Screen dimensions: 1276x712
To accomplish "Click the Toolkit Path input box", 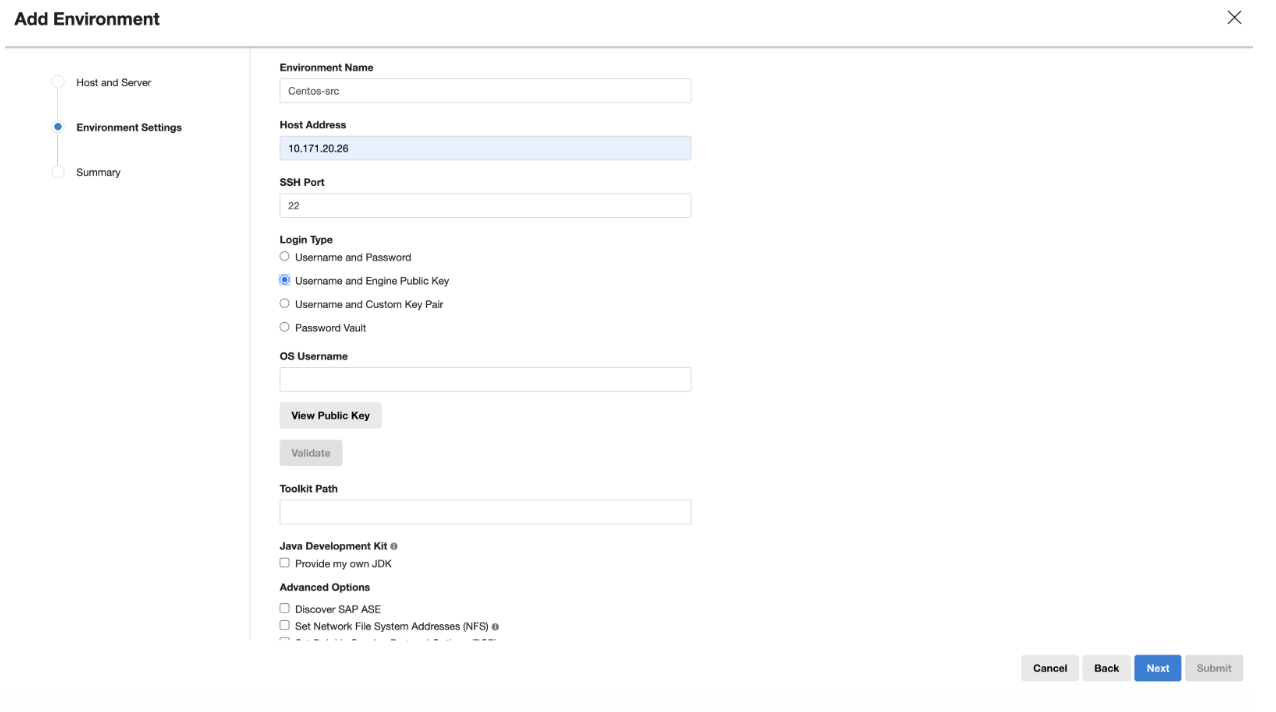I will point(485,512).
